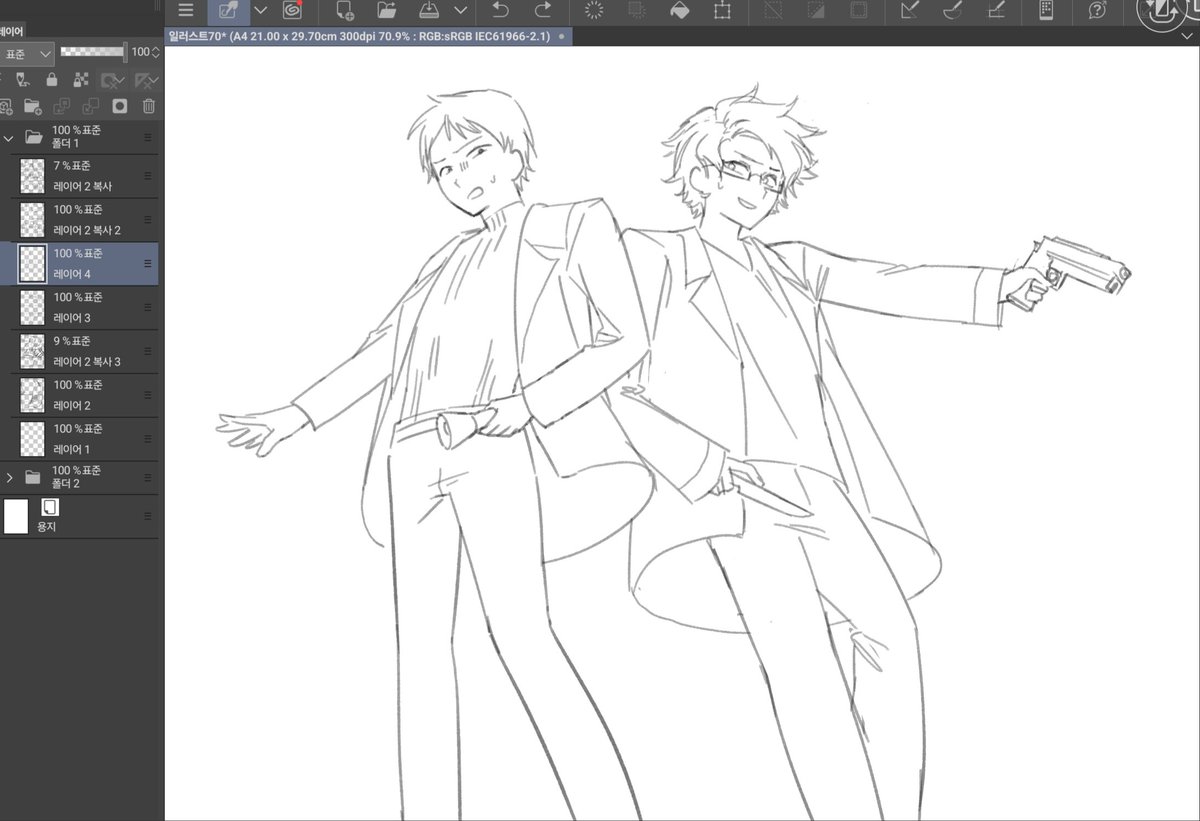Toggle snap to special ruler icon
This screenshot has height=821, width=1200.
(x=952, y=11)
